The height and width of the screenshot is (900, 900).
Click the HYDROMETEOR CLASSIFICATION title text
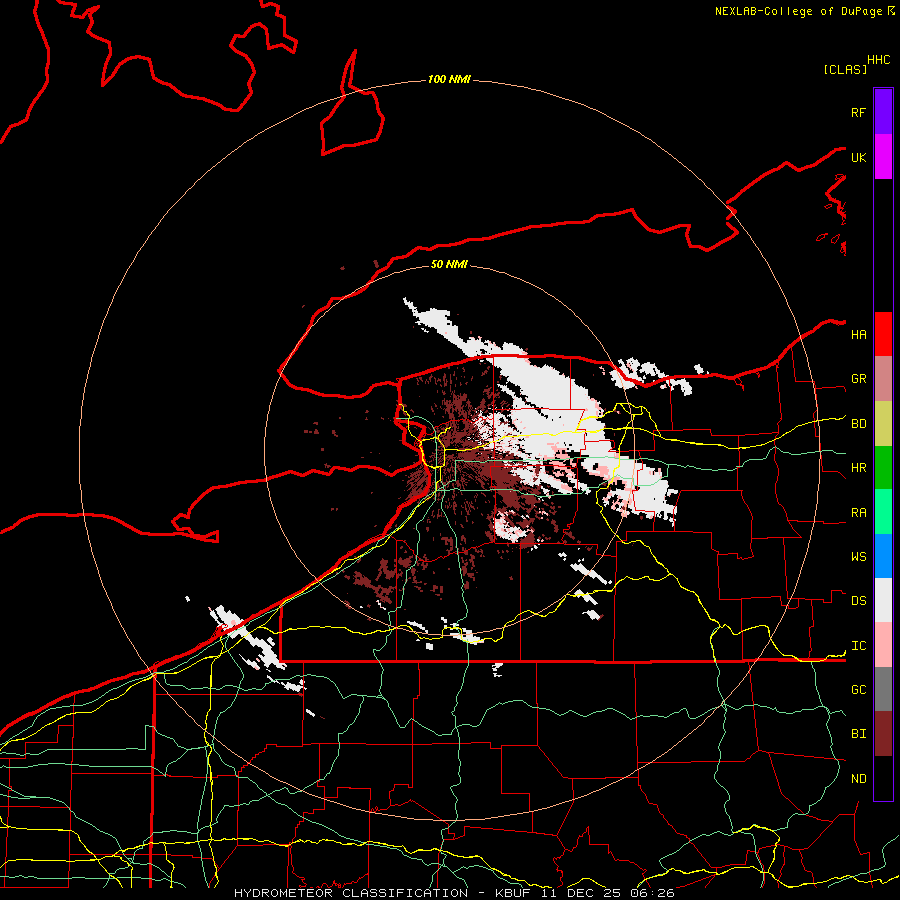click(351, 893)
